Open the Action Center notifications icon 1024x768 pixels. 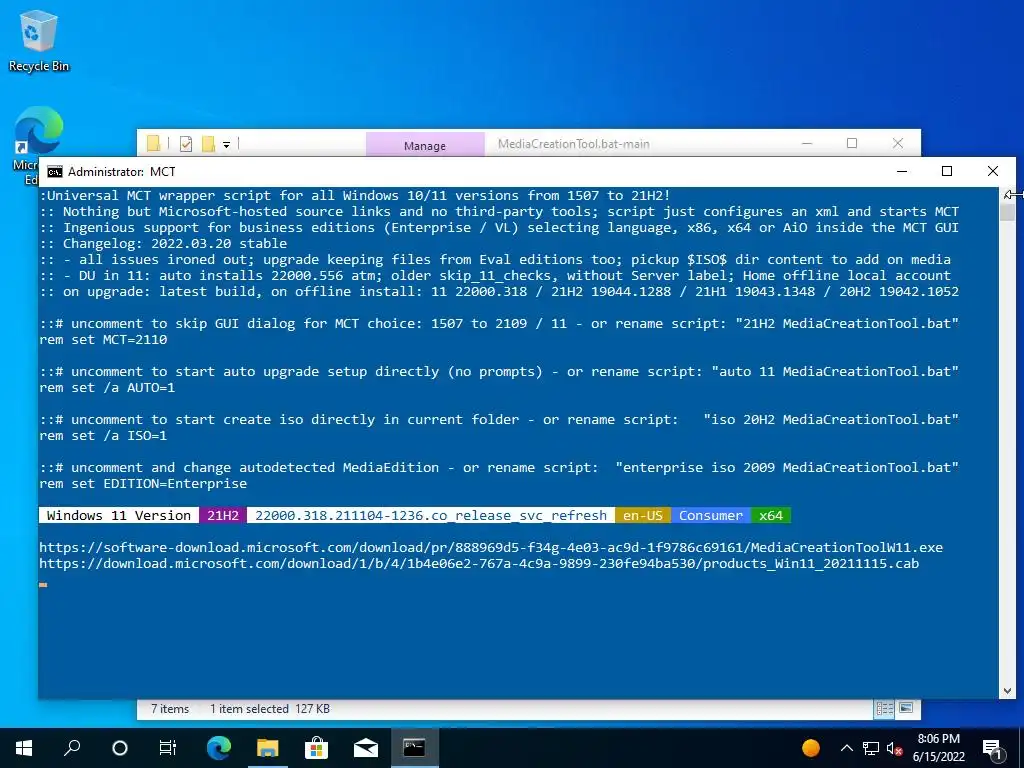click(x=992, y=748)
